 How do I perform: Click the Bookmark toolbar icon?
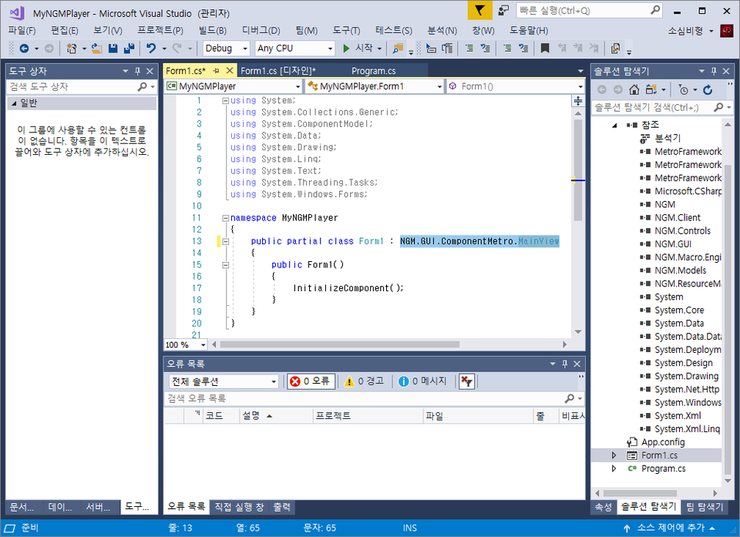coord(545,48)
